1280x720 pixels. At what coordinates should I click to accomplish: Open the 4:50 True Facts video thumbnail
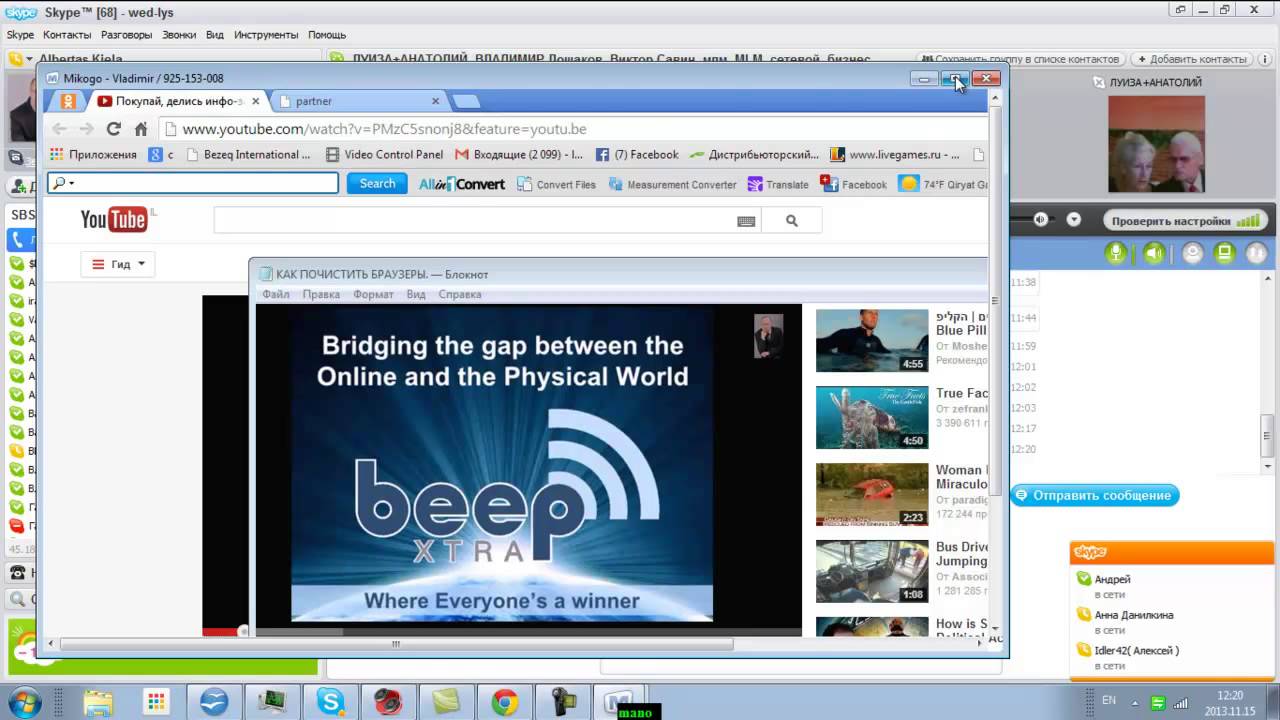(x=872, y=417)
